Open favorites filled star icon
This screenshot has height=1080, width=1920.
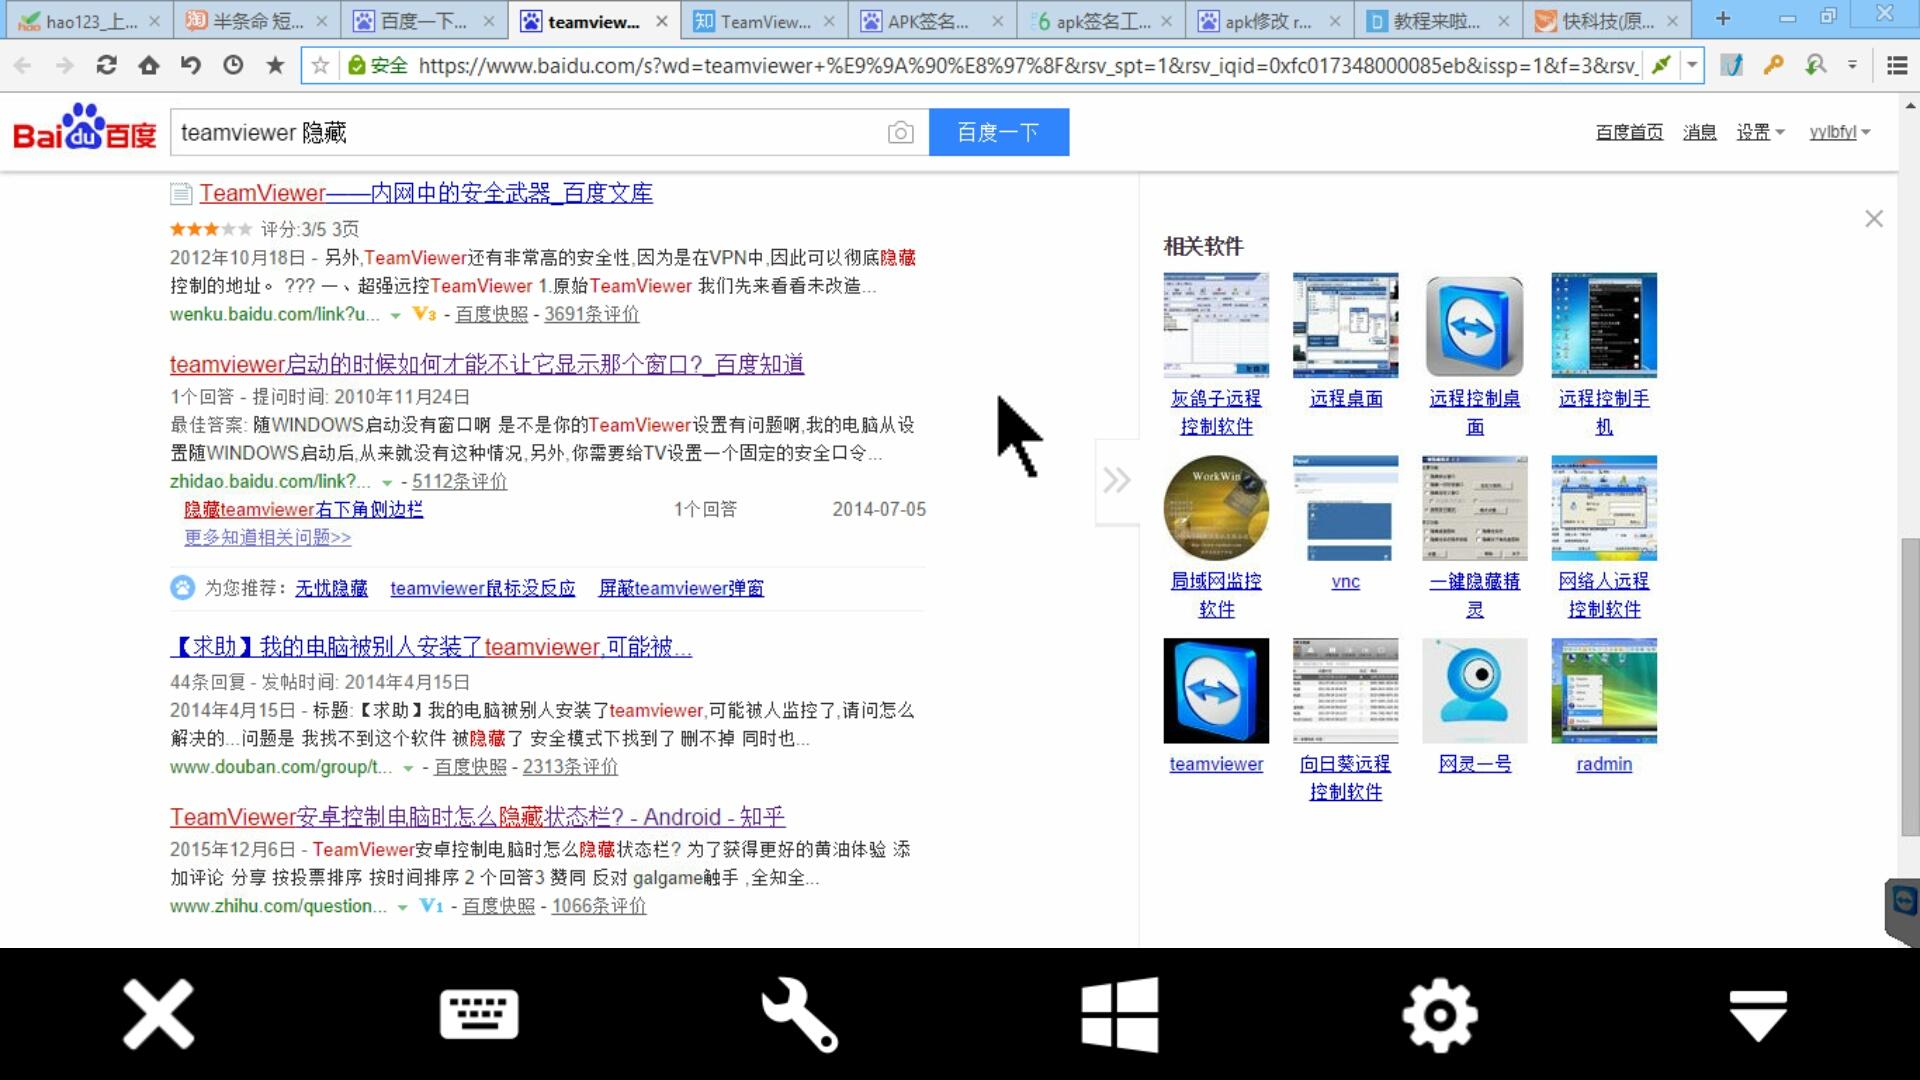275,65
